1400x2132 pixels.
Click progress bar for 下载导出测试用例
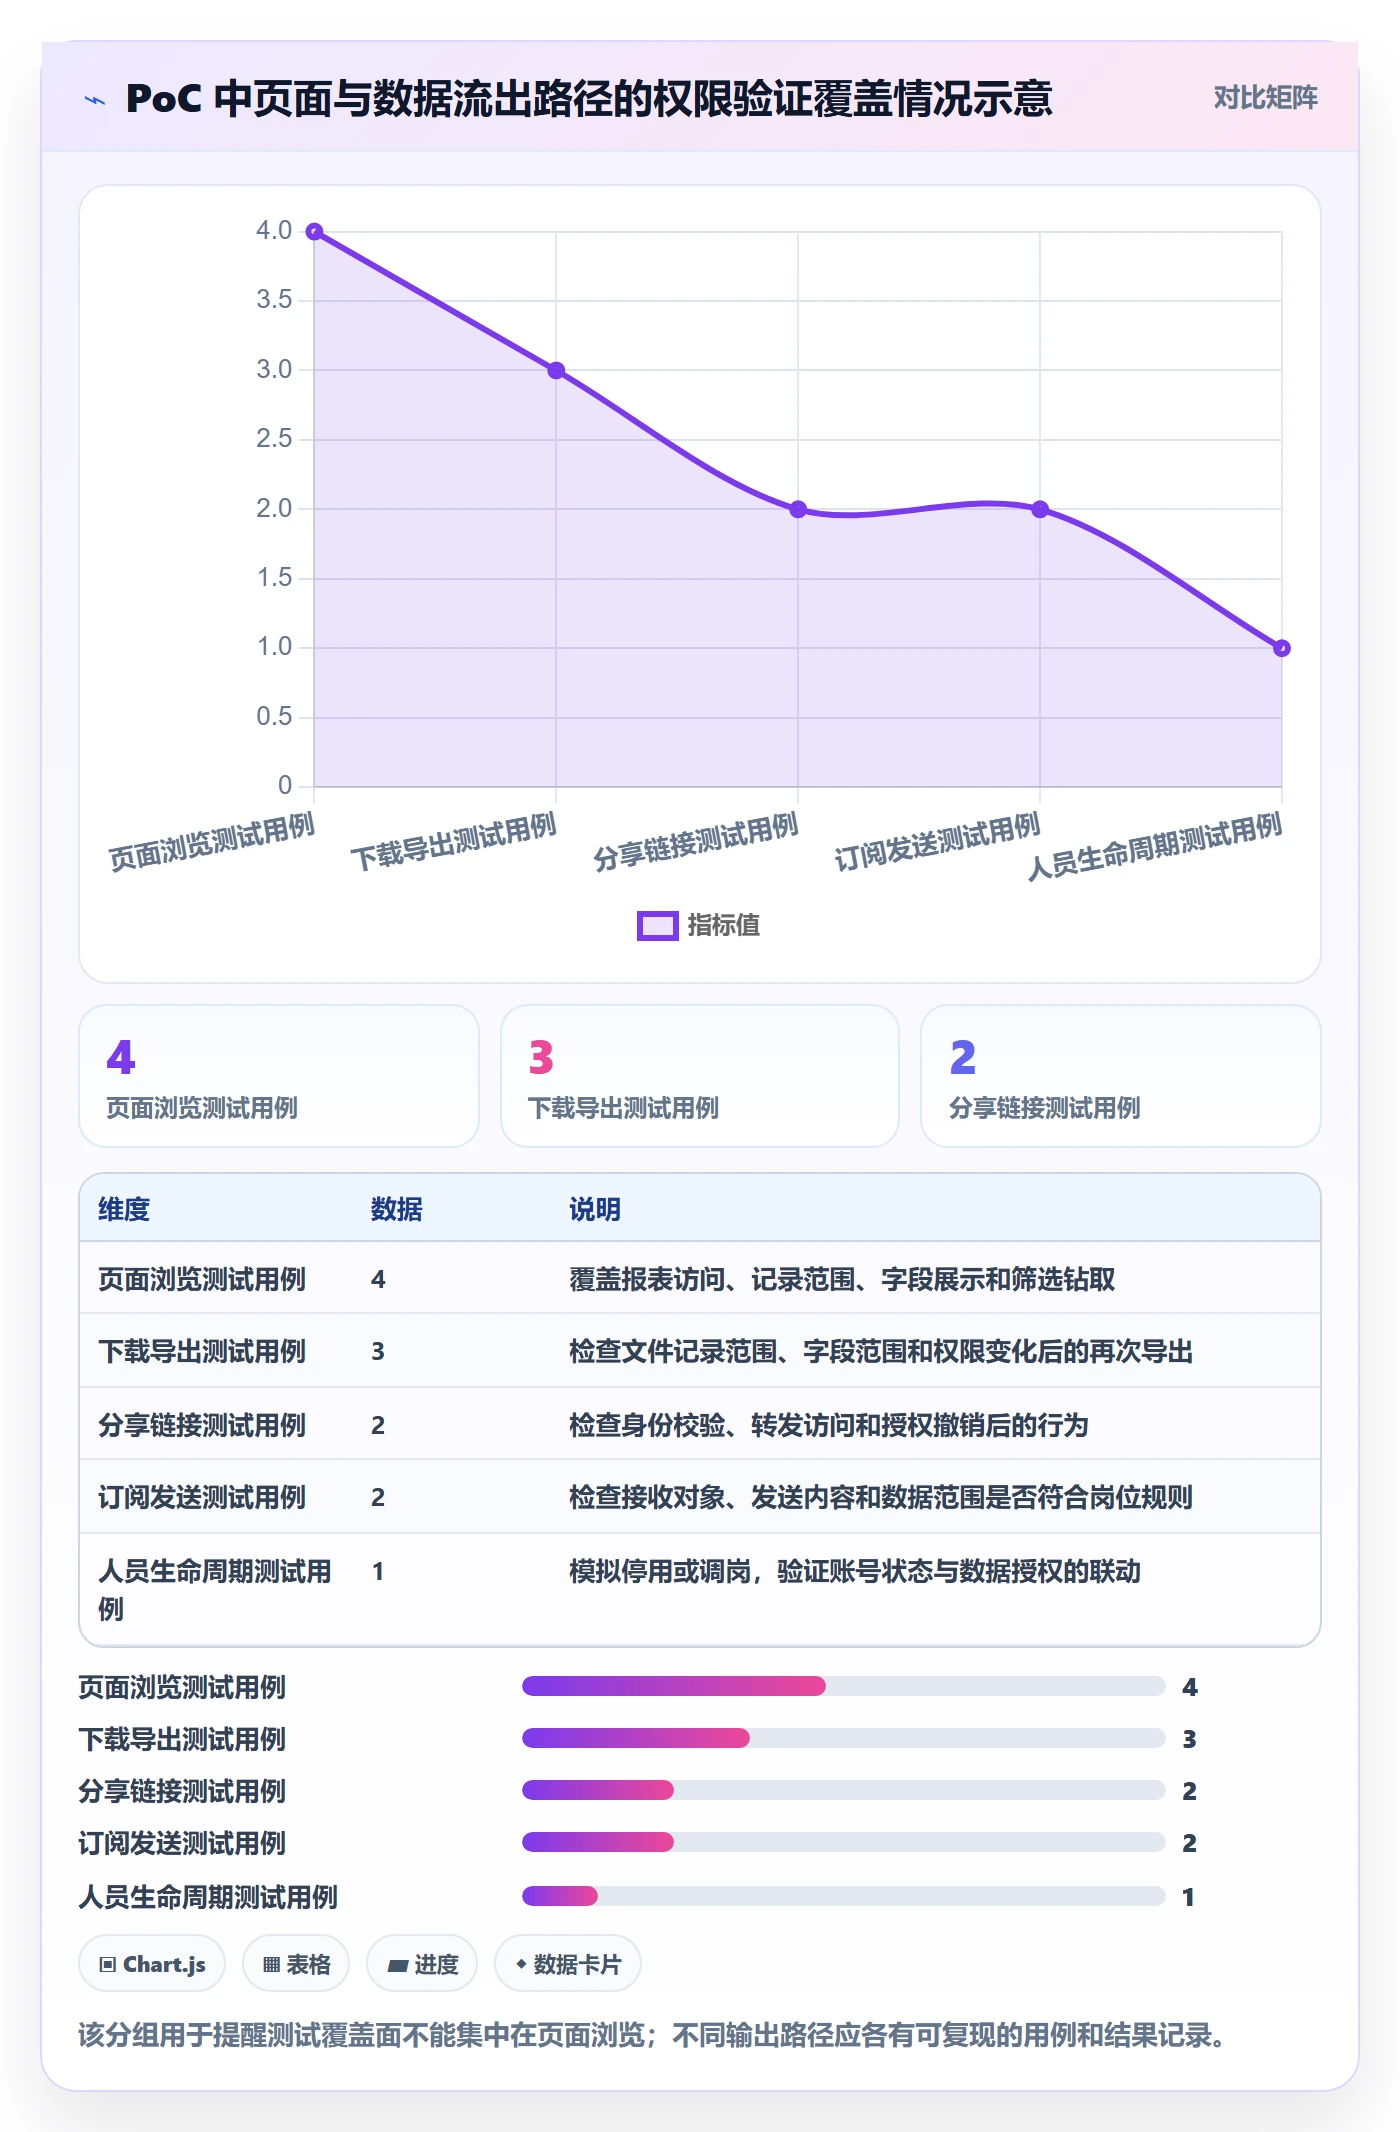844,1739
